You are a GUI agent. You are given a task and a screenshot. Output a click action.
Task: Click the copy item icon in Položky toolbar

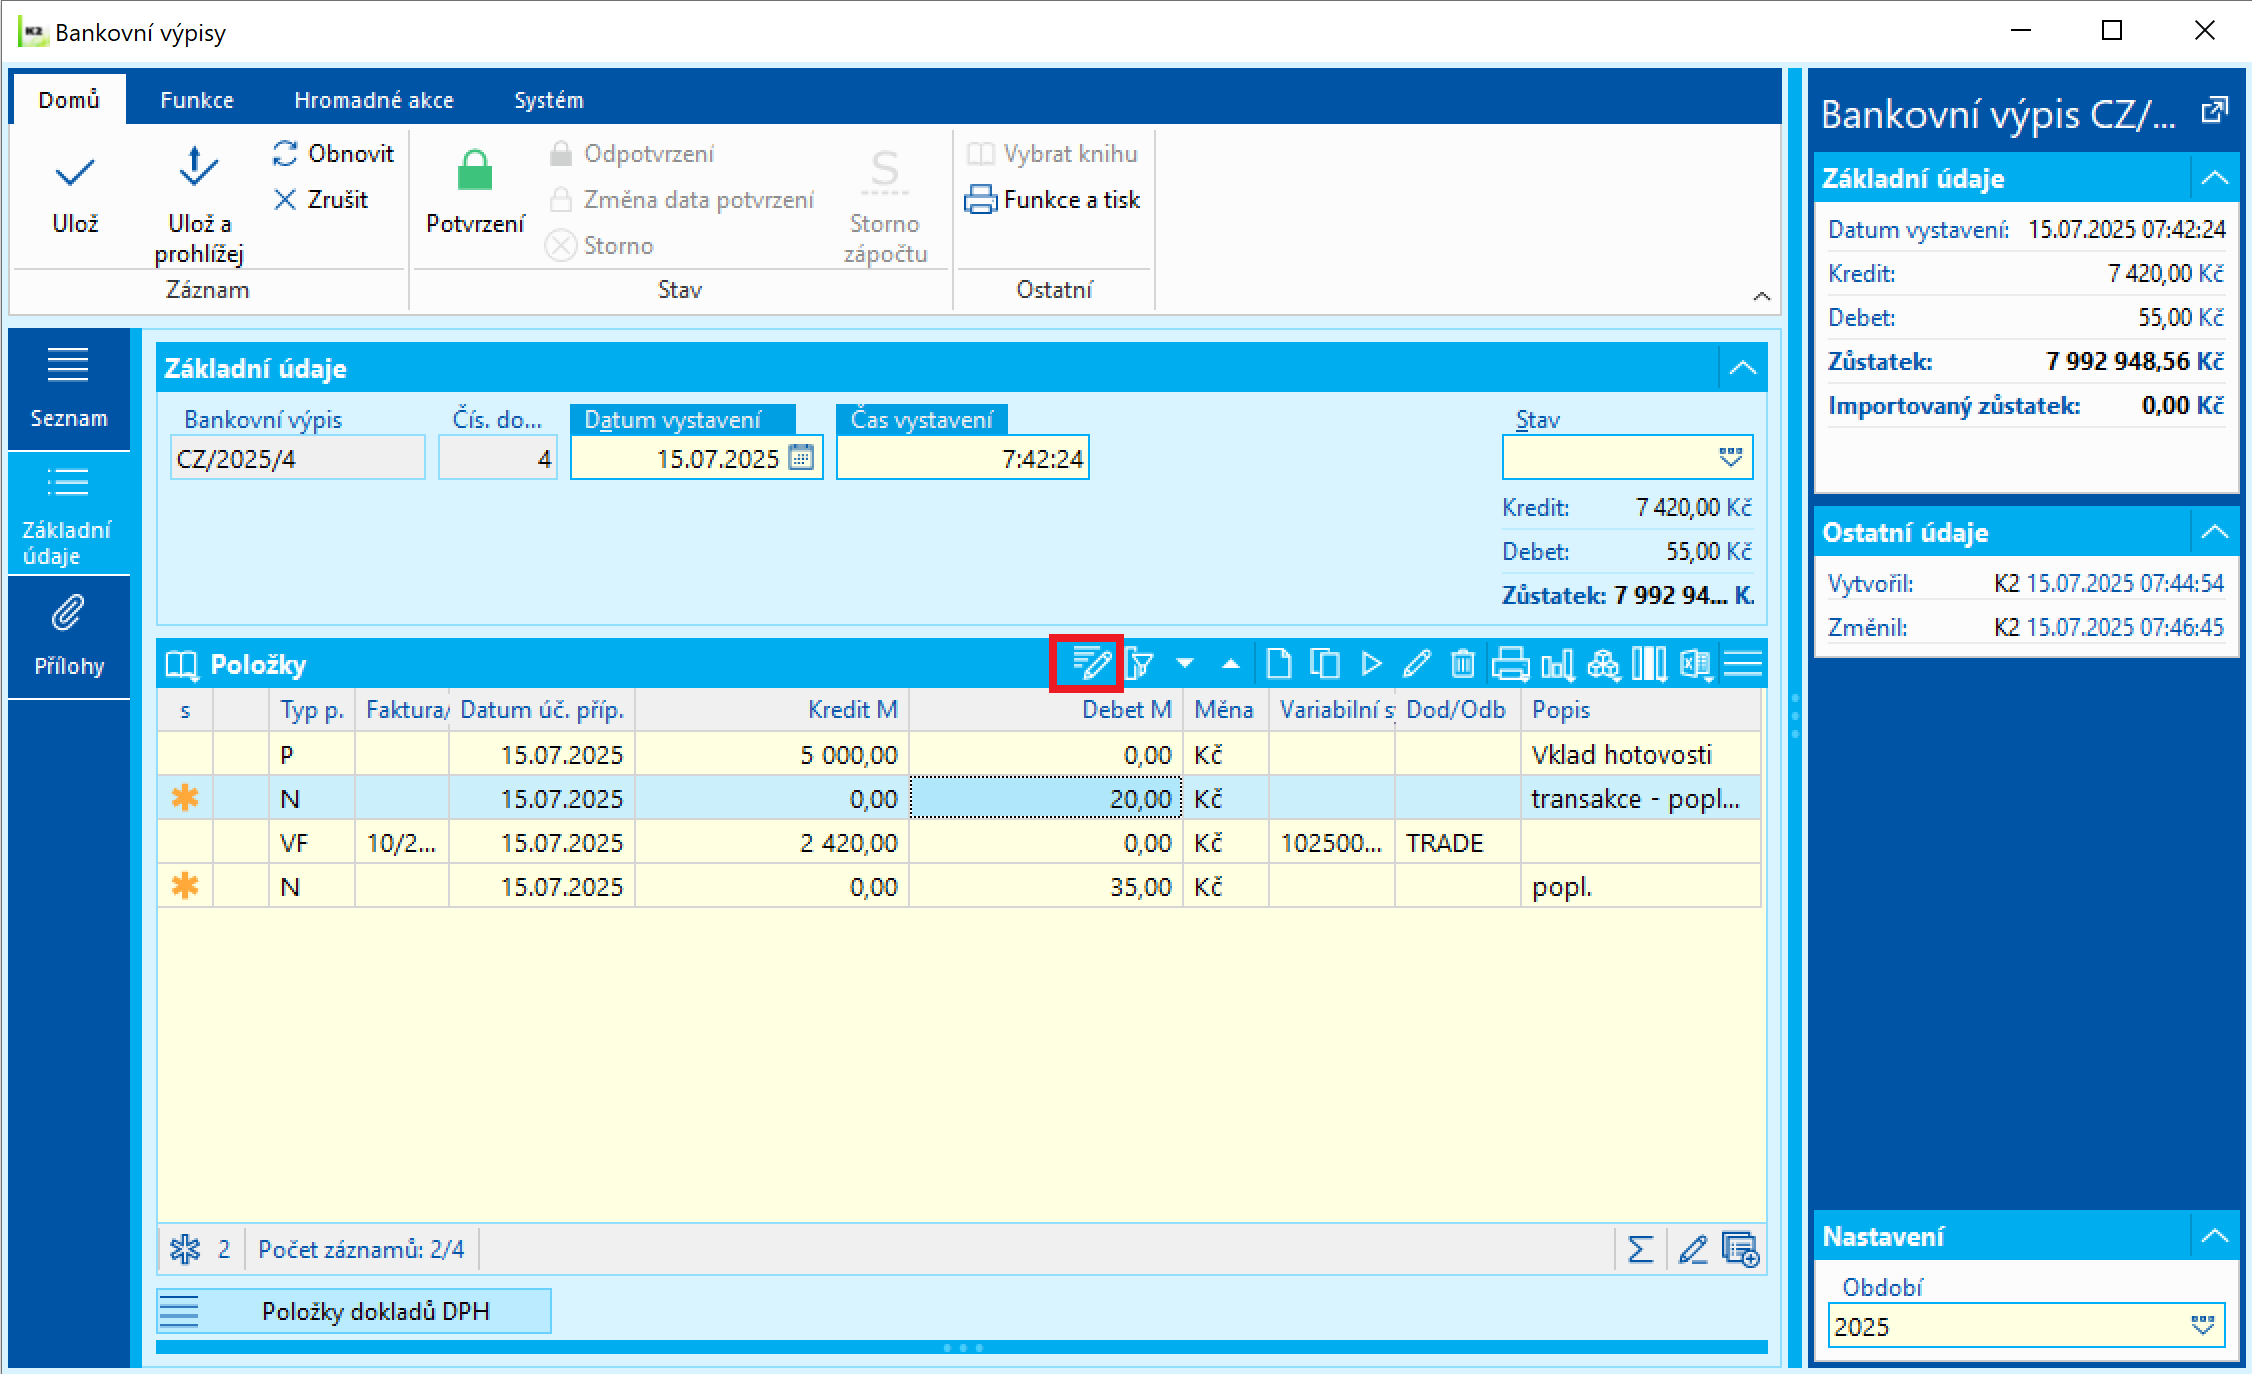1324,664
